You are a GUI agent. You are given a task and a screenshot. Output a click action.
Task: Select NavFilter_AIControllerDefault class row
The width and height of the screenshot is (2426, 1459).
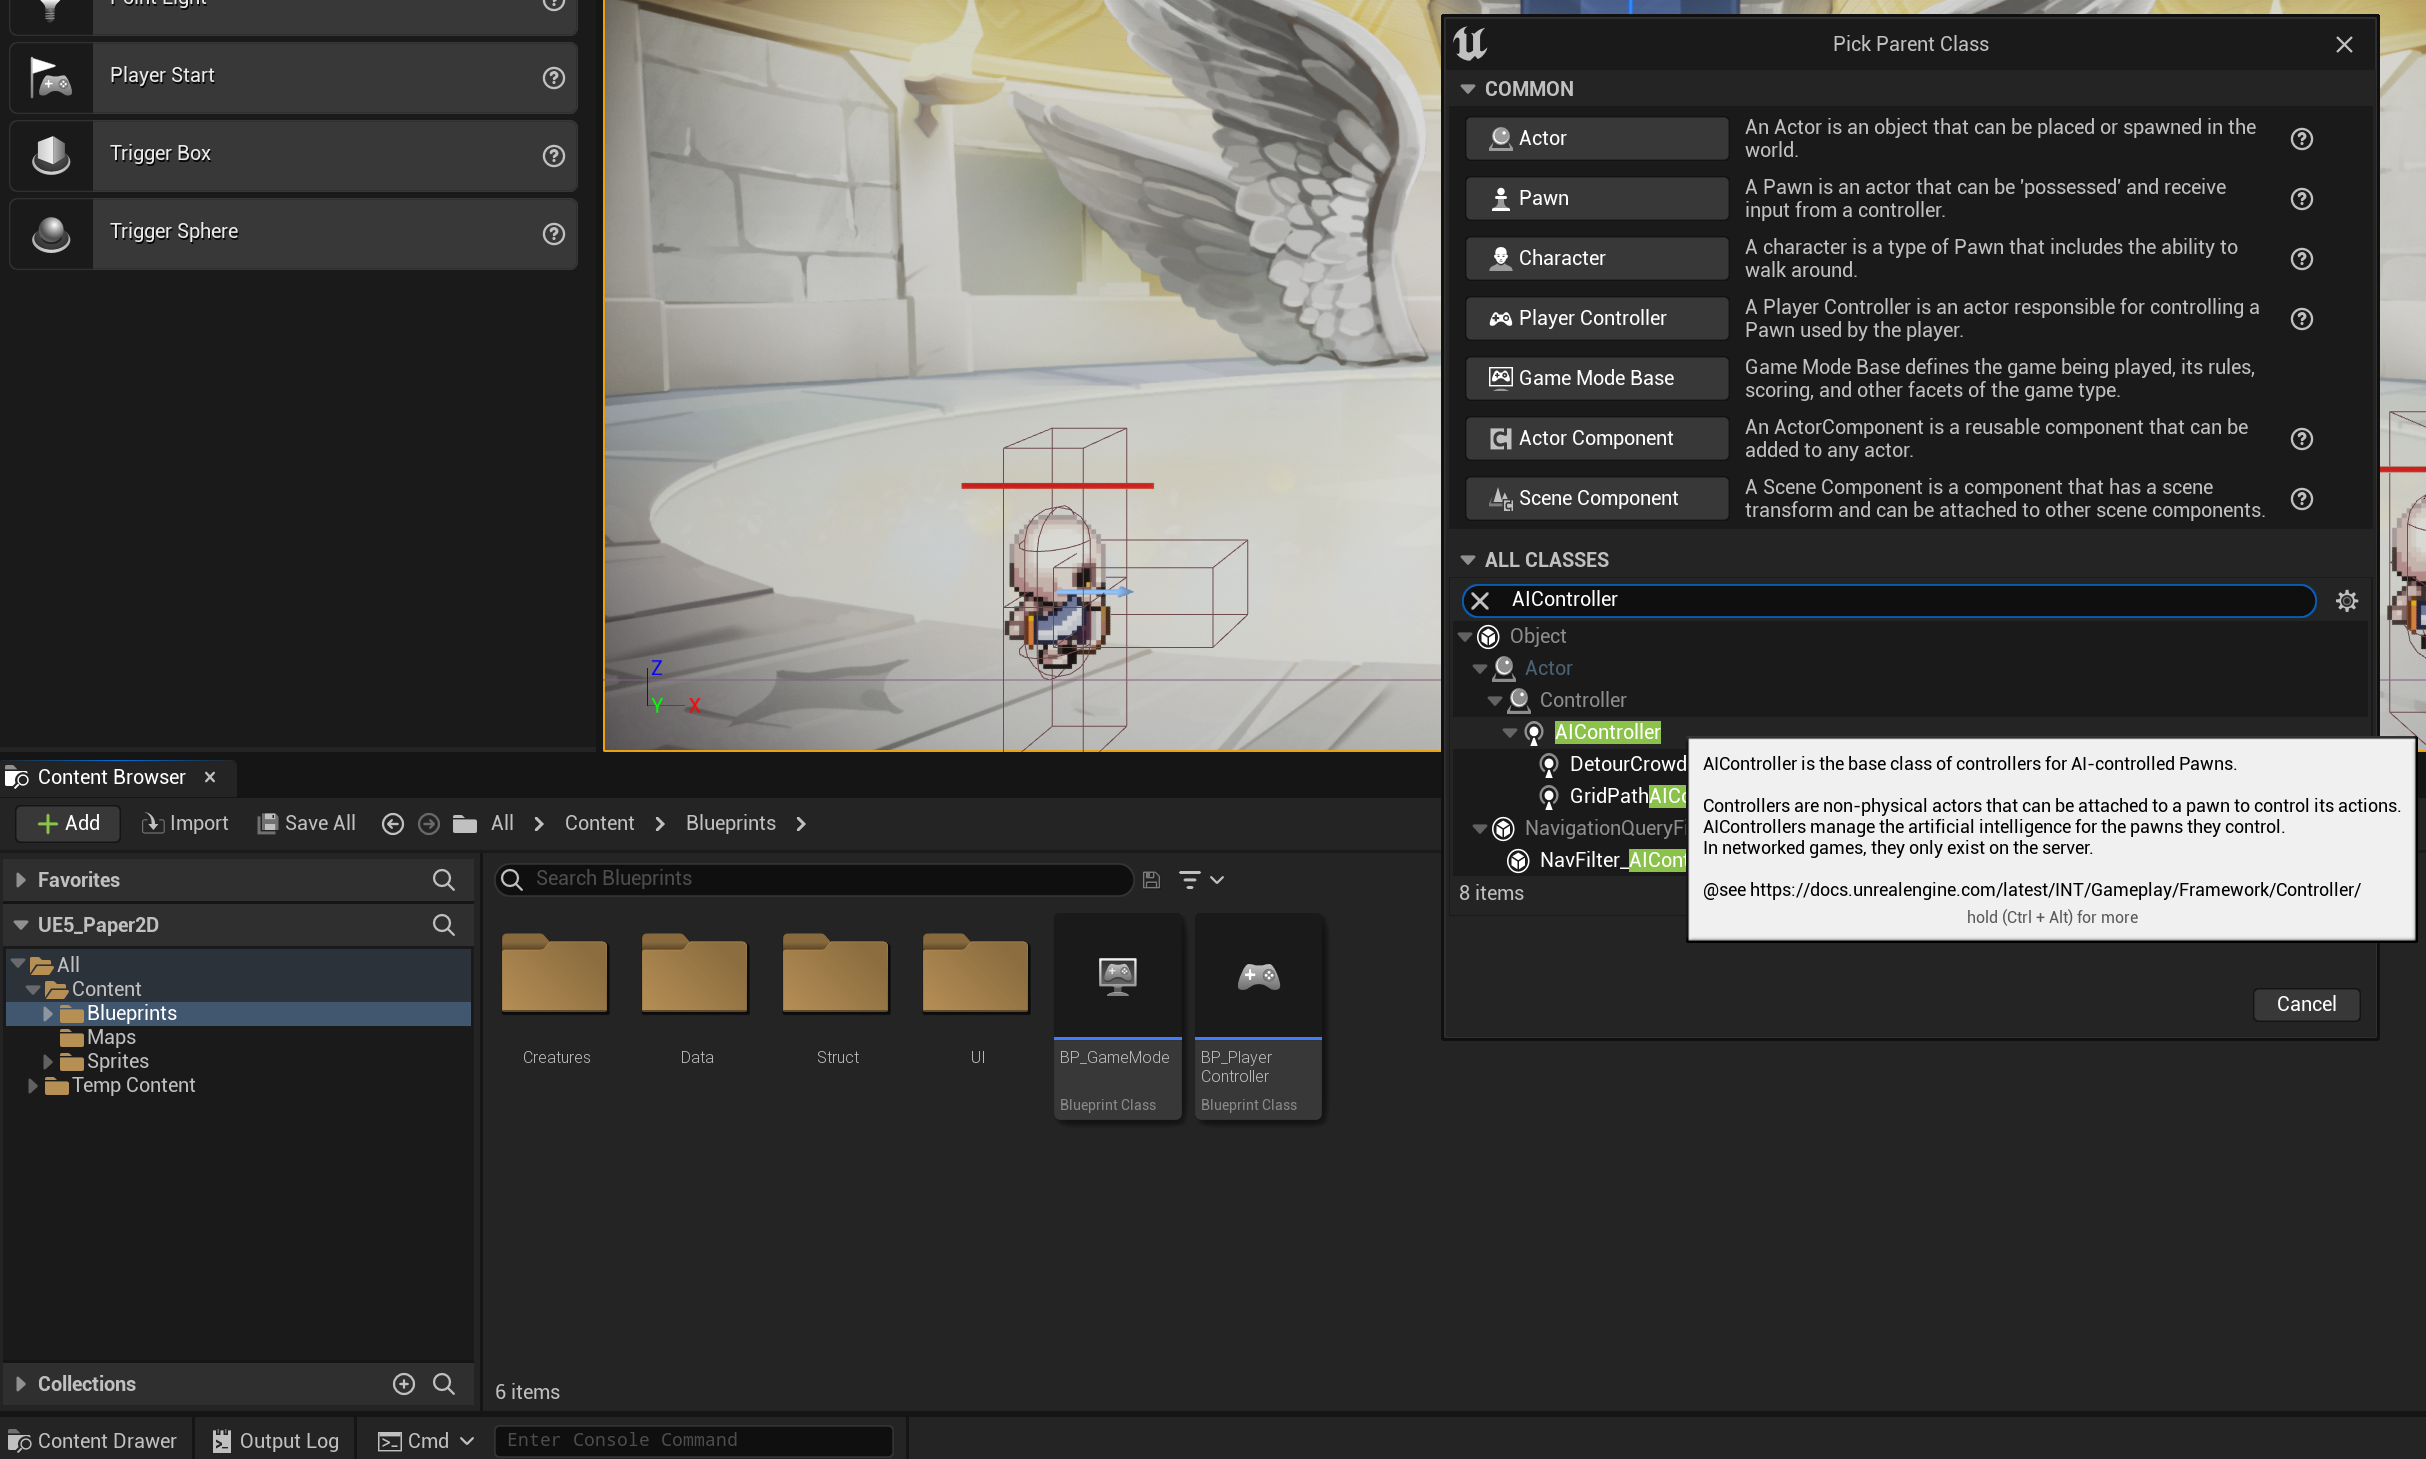[1612, 861]
